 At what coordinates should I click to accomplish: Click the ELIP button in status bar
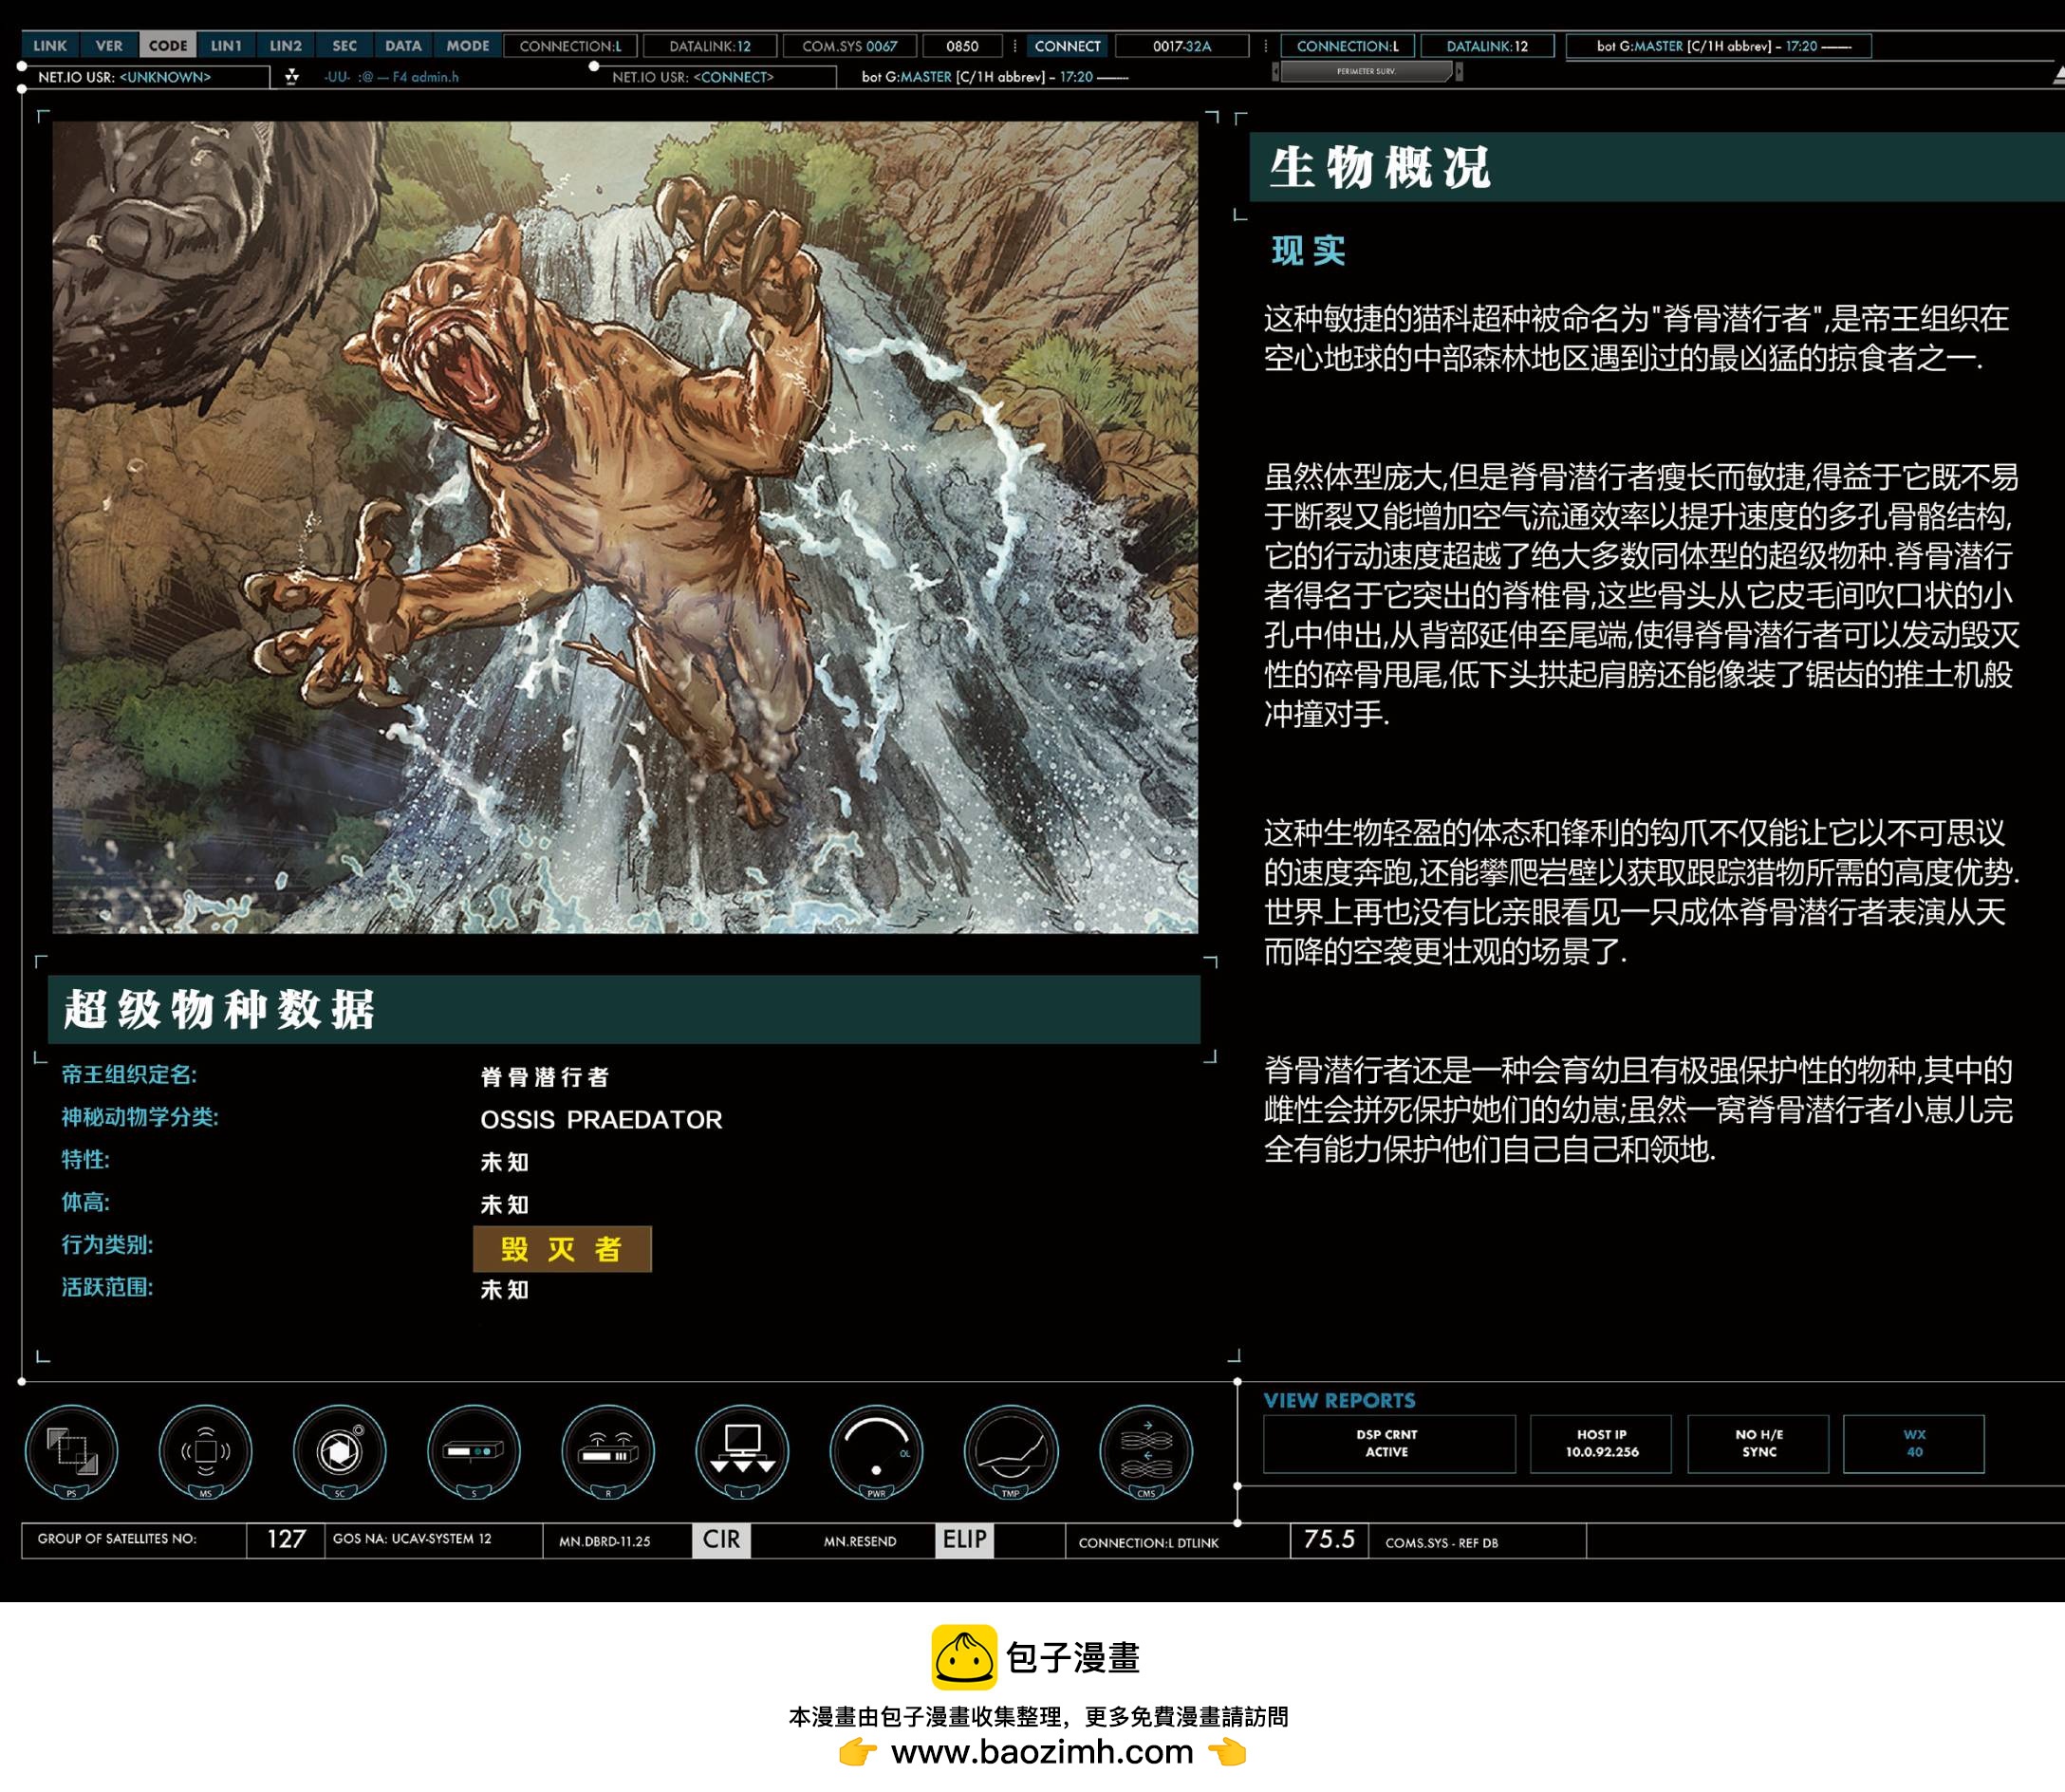click(x=964, y=1539)
